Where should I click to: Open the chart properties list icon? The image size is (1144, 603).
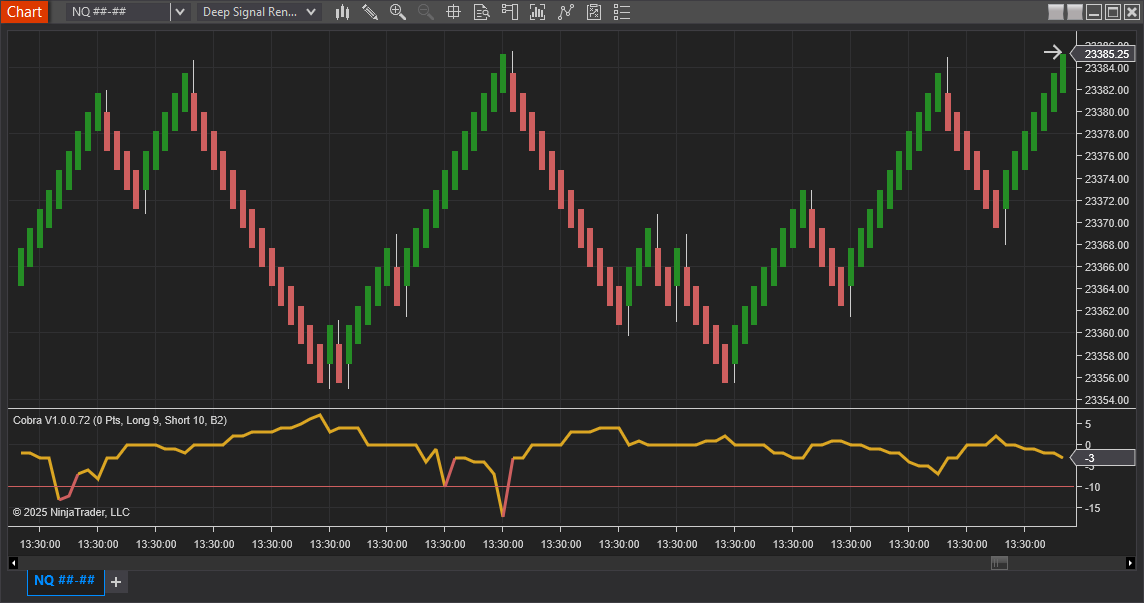click(622, 12)
